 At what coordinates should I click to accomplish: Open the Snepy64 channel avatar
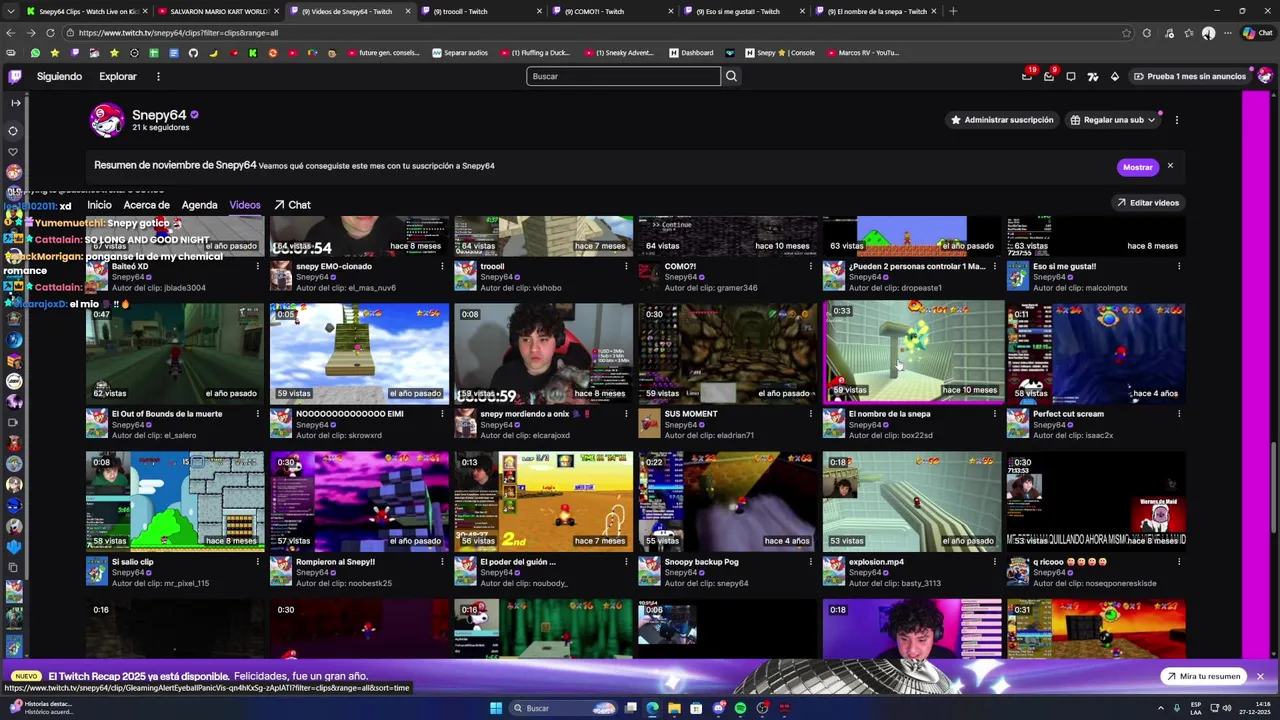tap(107, 120)
